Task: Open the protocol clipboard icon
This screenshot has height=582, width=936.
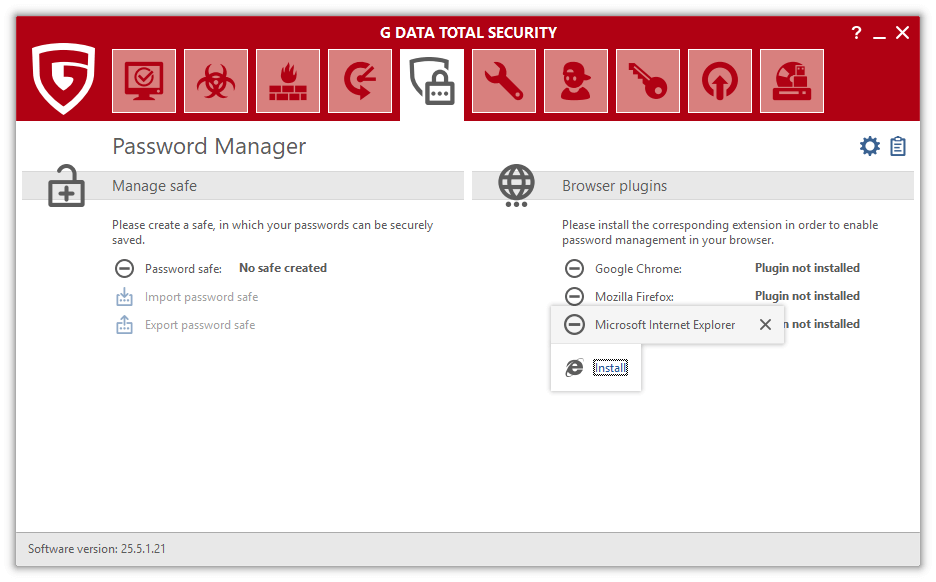Action: pos(898,146)
